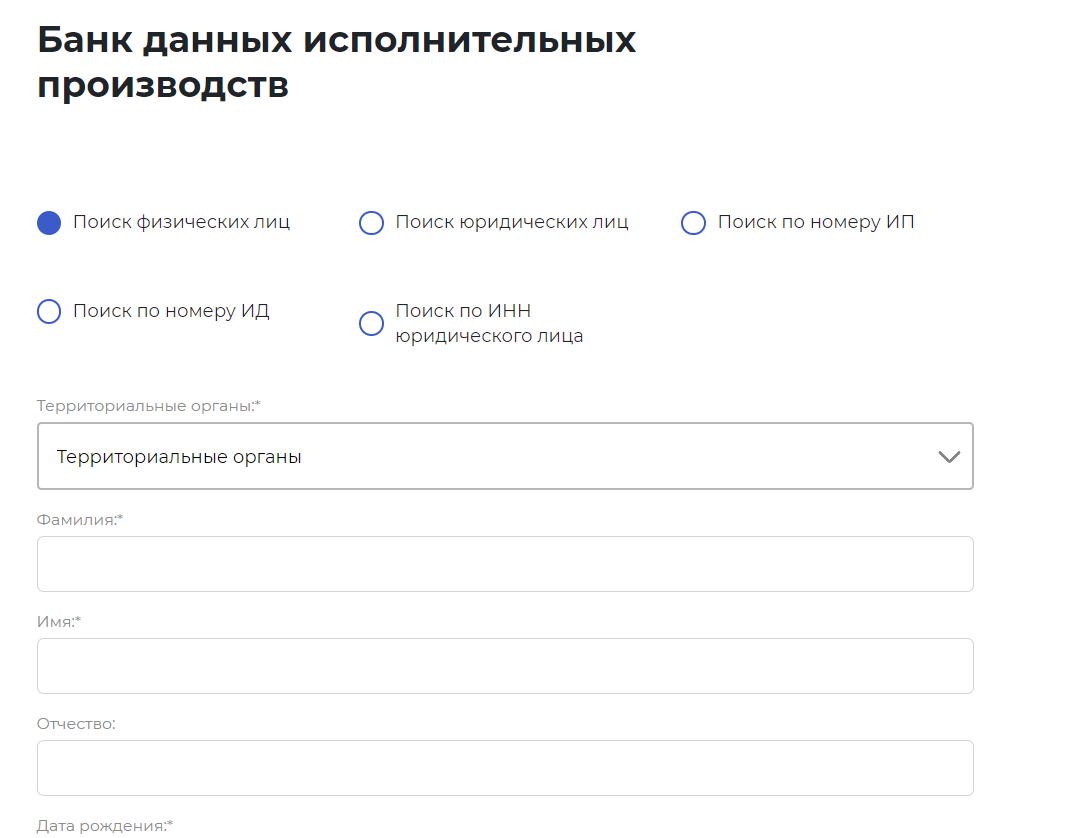Click into the 'Имя' text field

(505, 666)
